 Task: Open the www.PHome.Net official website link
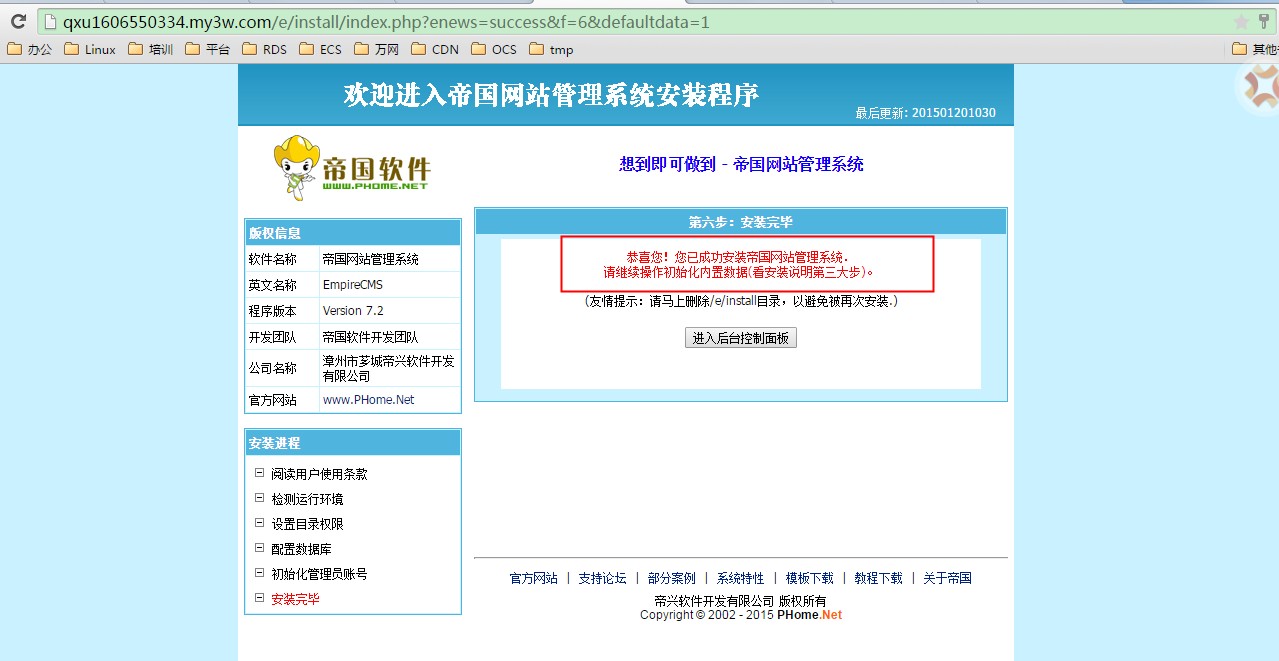coord(368,400)
